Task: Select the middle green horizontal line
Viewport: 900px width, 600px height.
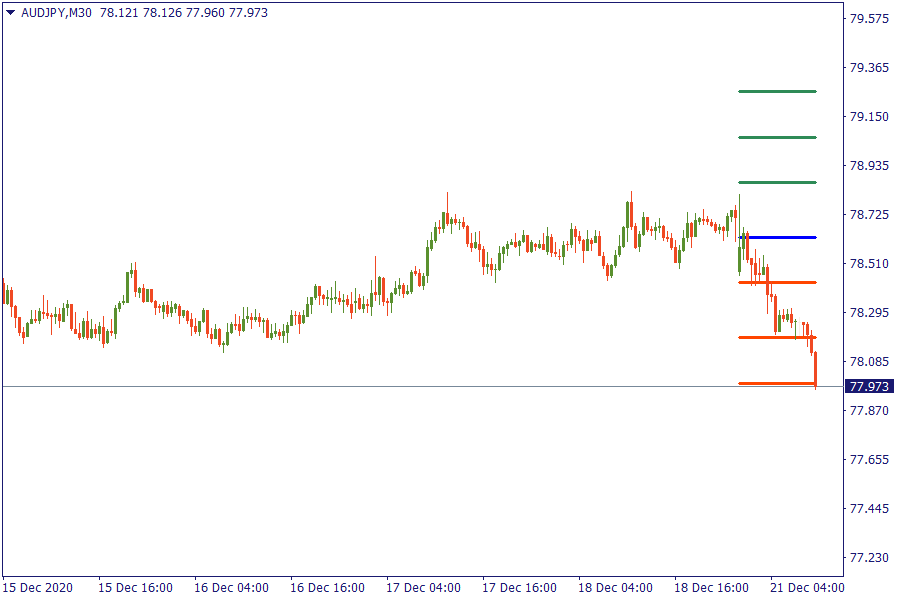Action: [777, 137]
